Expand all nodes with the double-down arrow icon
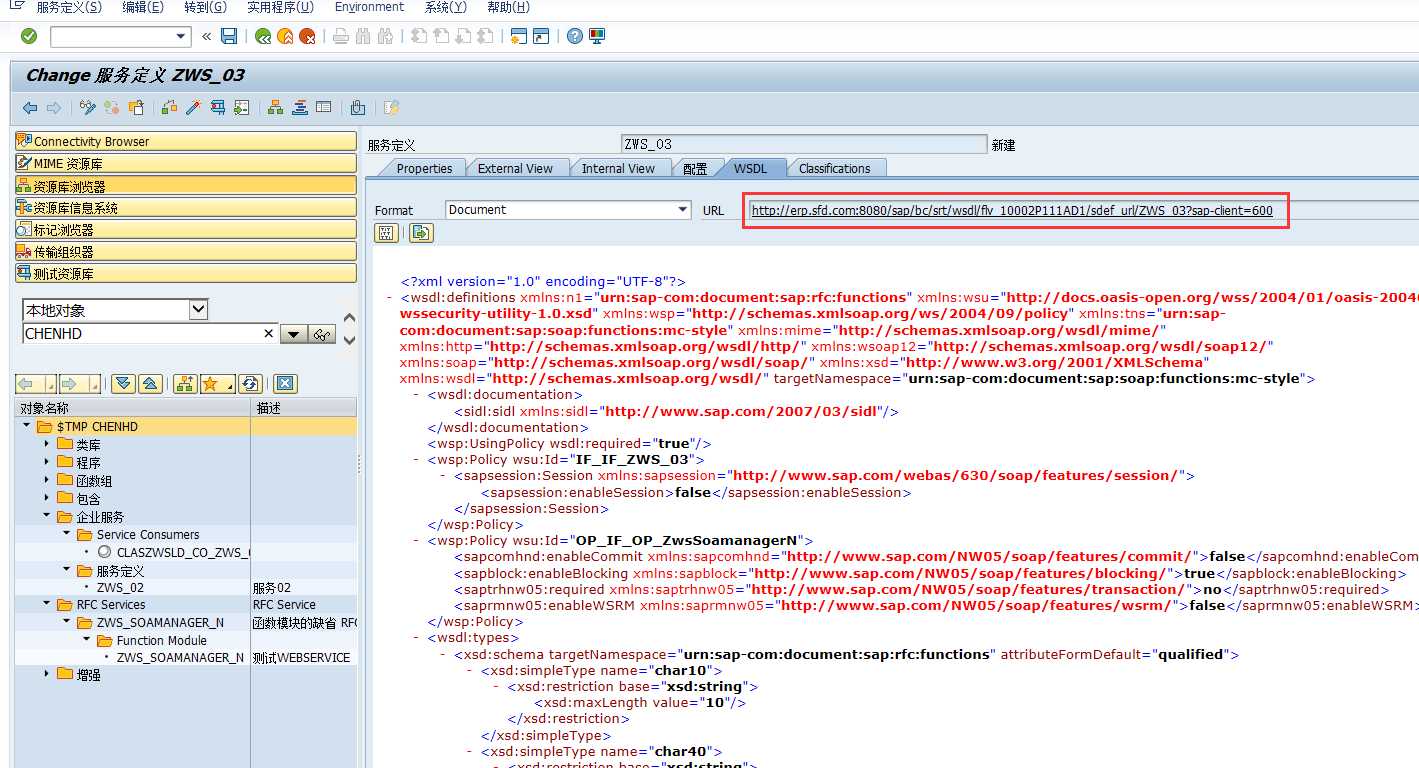Viewport: 1419px width, 768px height. [x=122, y=383]
